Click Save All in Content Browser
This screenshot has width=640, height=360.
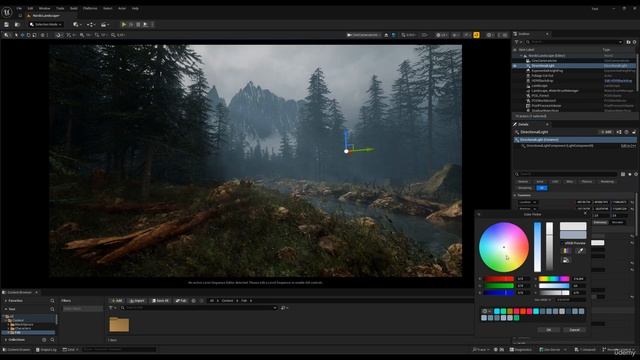pos(160,301)
